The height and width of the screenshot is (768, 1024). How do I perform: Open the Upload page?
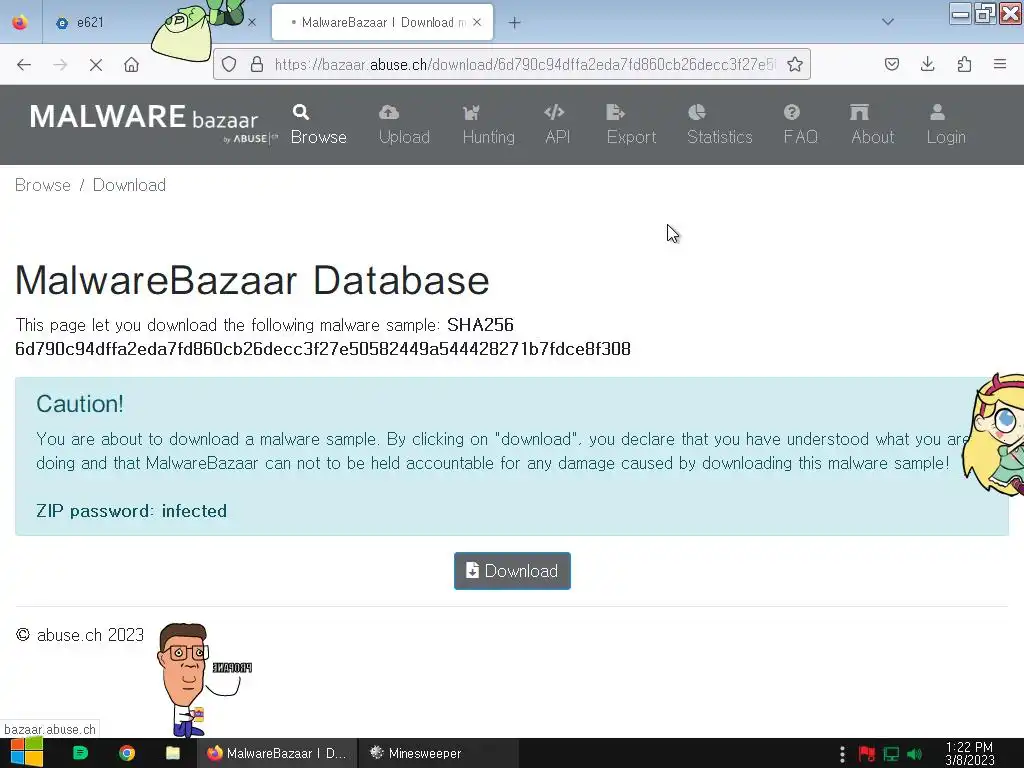click(x=404, y=124)
